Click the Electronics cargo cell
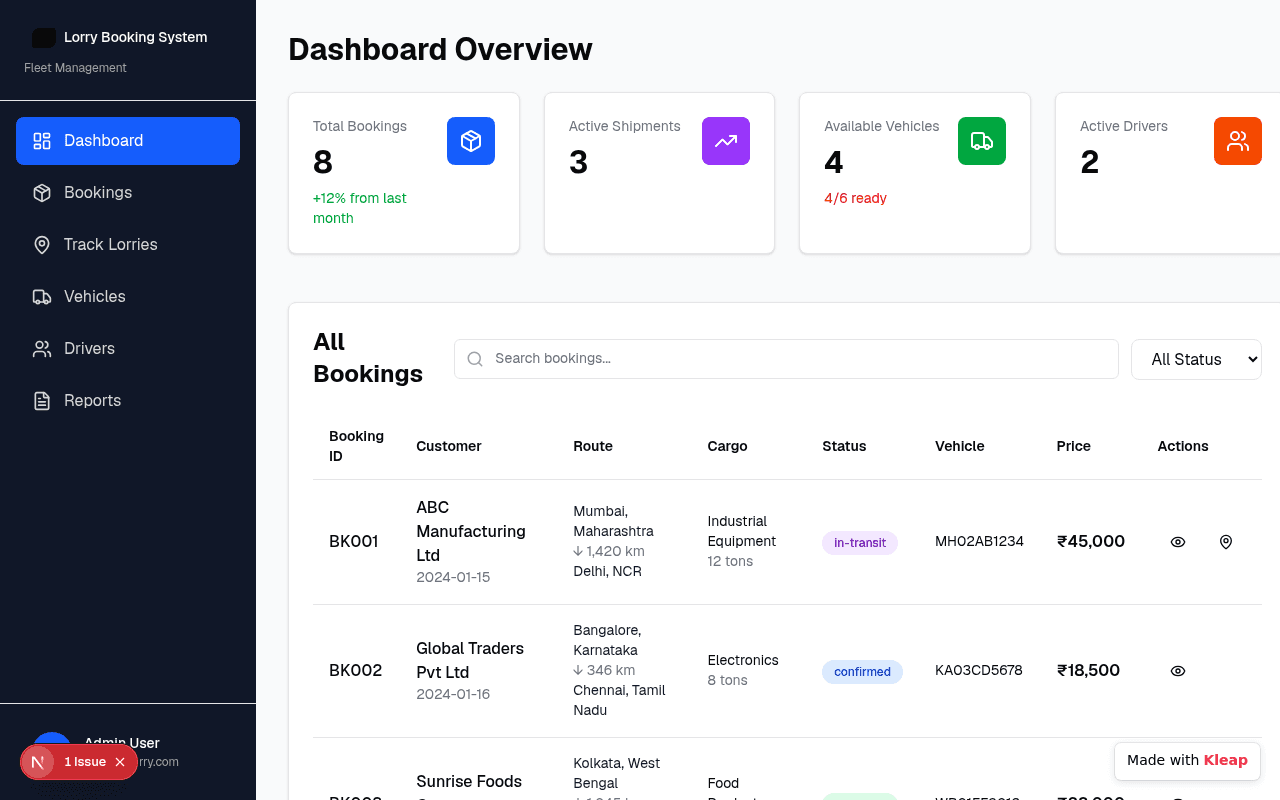 [x=743, y=661]
